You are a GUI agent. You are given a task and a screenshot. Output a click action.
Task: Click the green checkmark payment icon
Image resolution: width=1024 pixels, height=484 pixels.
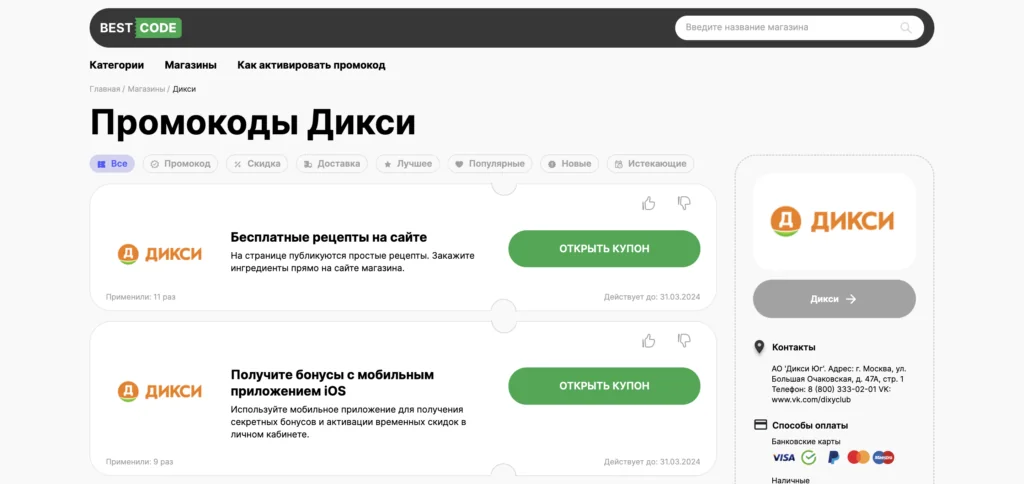click(808, 457)
